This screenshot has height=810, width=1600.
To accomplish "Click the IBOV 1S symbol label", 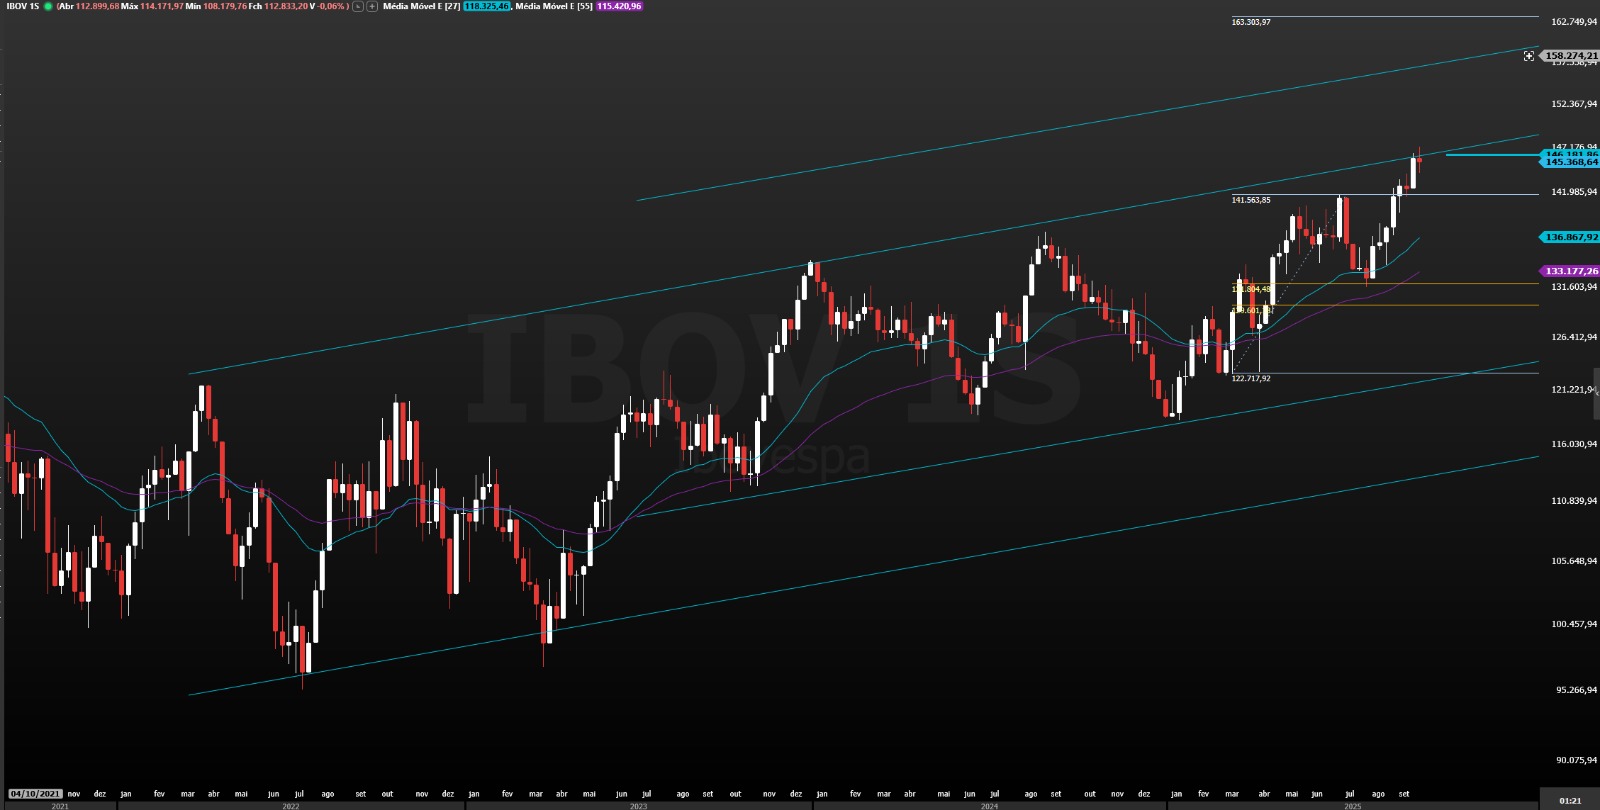I will tap(22, 6).
